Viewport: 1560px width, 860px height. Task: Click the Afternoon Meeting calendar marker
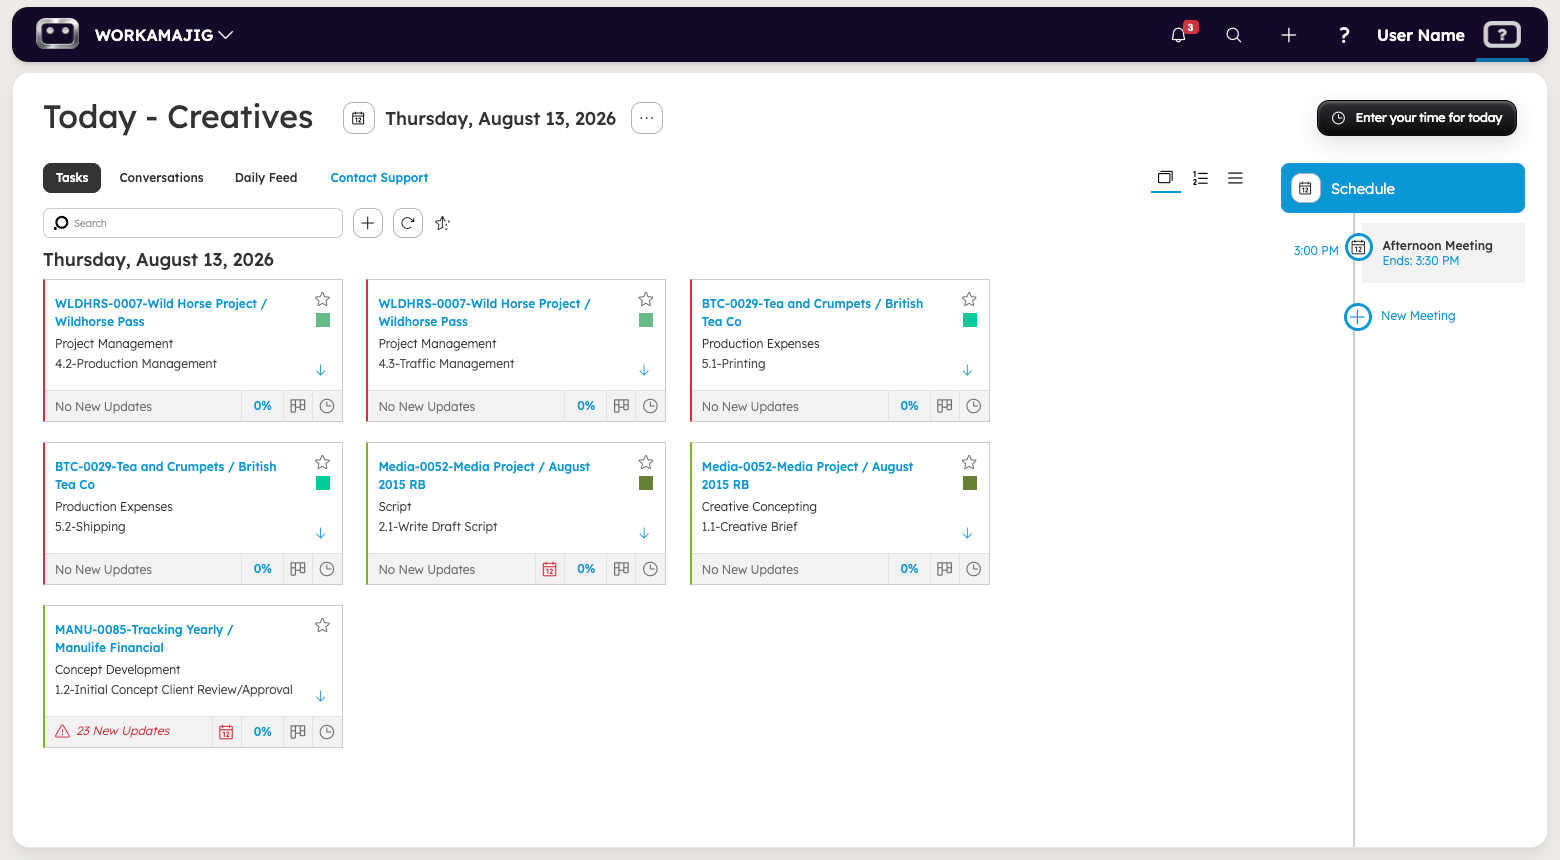click(x=1358, y=247)
